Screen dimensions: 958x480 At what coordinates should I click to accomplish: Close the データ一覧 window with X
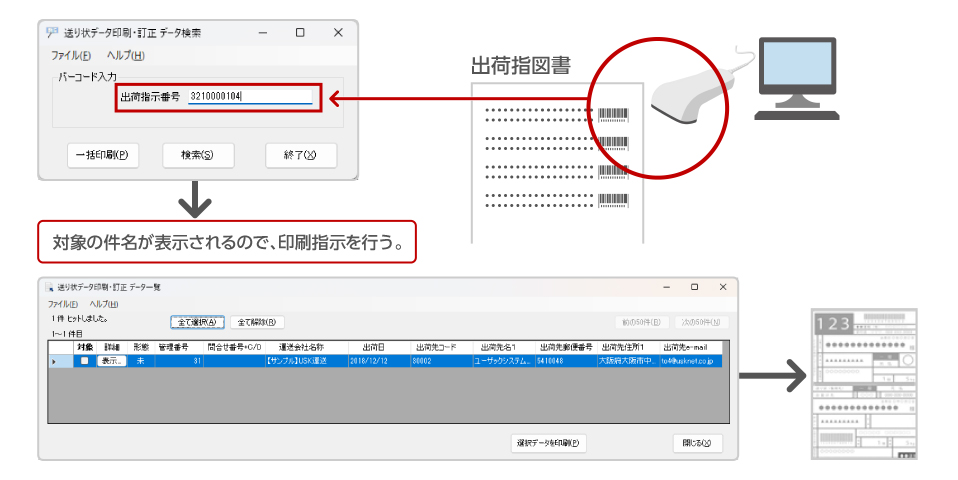[x=722, y=287]
